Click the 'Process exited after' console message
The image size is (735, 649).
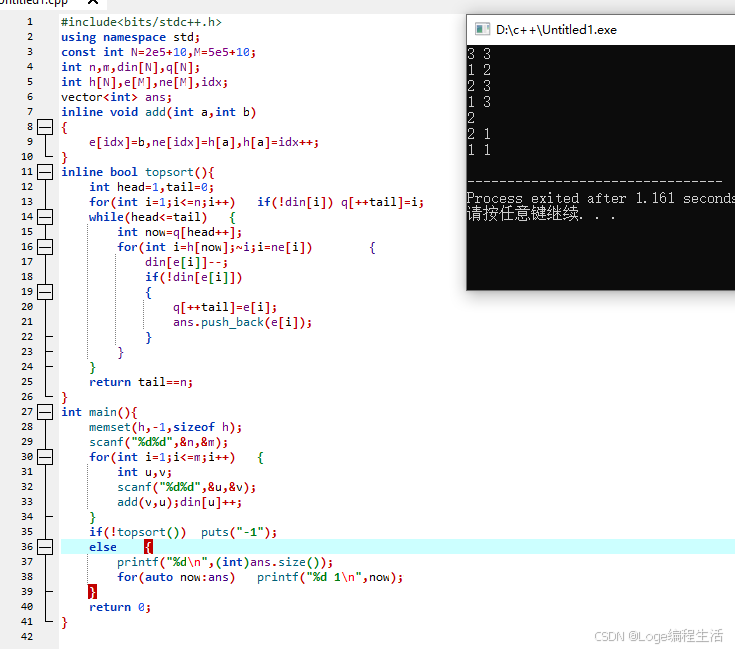[x=600, y=198]
